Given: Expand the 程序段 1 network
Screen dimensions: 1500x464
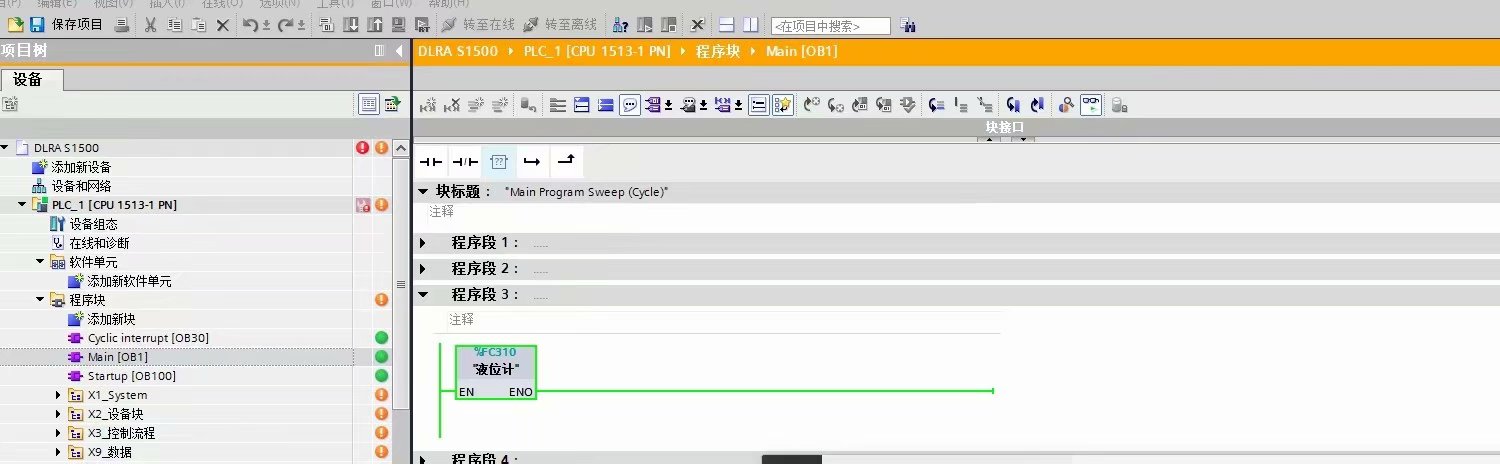Looking at the screenshot, I should [x=422, y=243].
